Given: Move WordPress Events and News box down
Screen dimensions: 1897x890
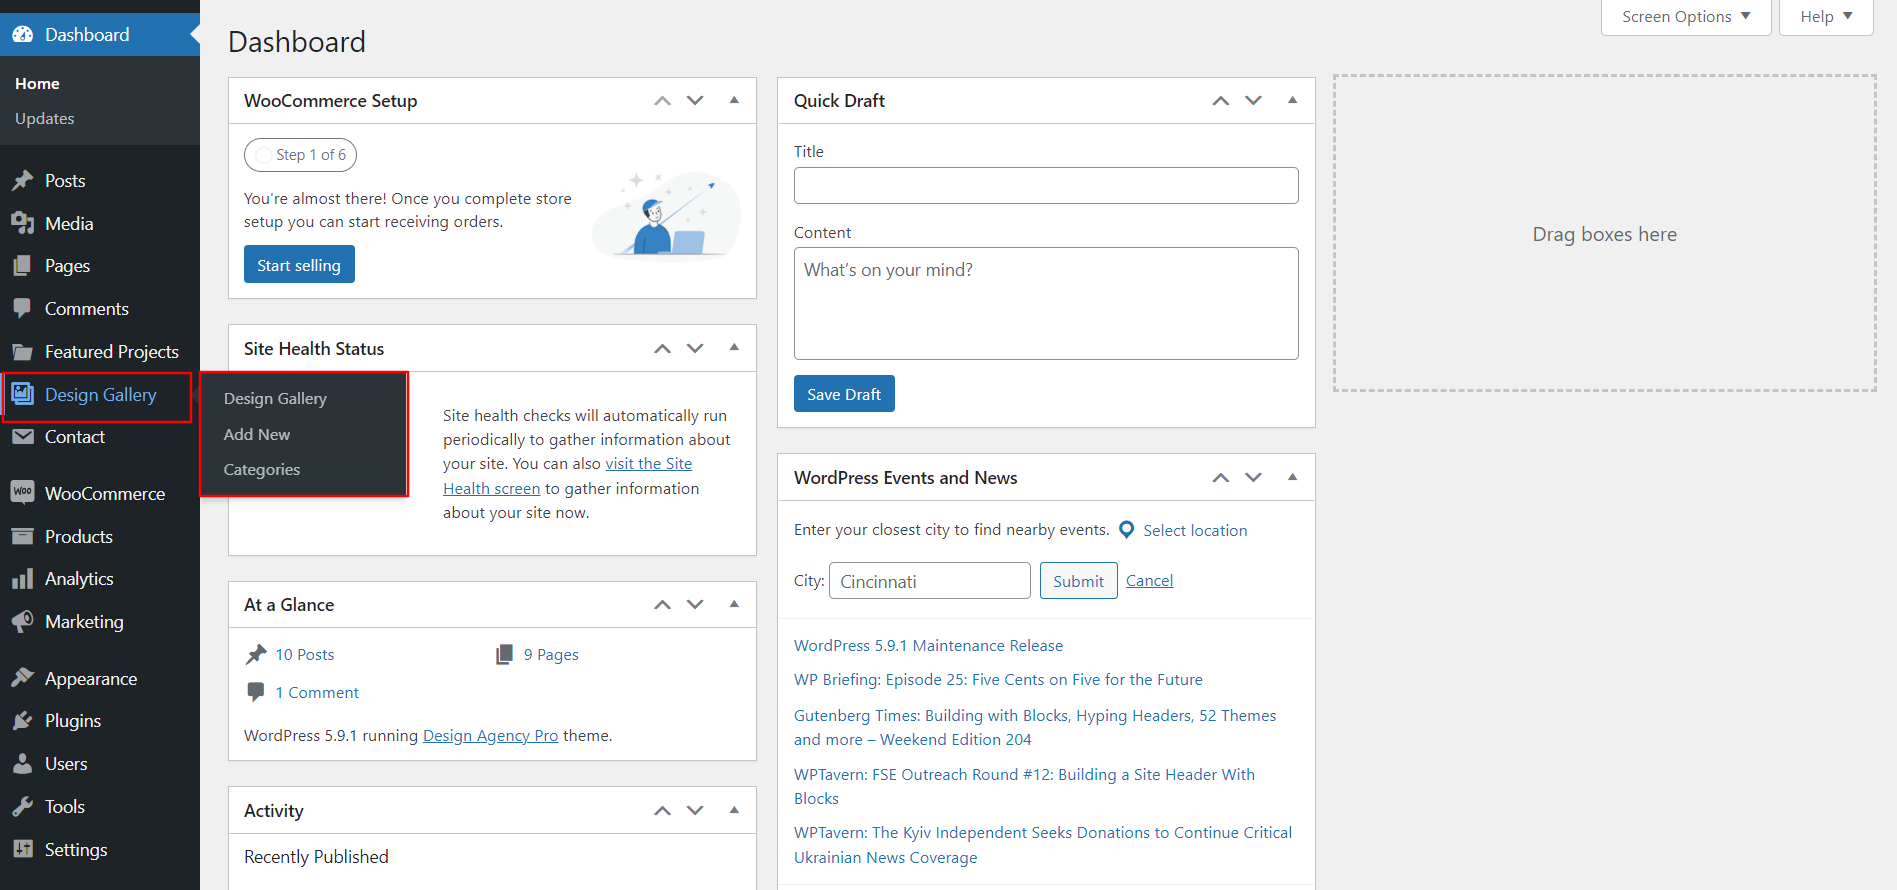Looking at the screenshot, I should click(x=1253, y=478).
